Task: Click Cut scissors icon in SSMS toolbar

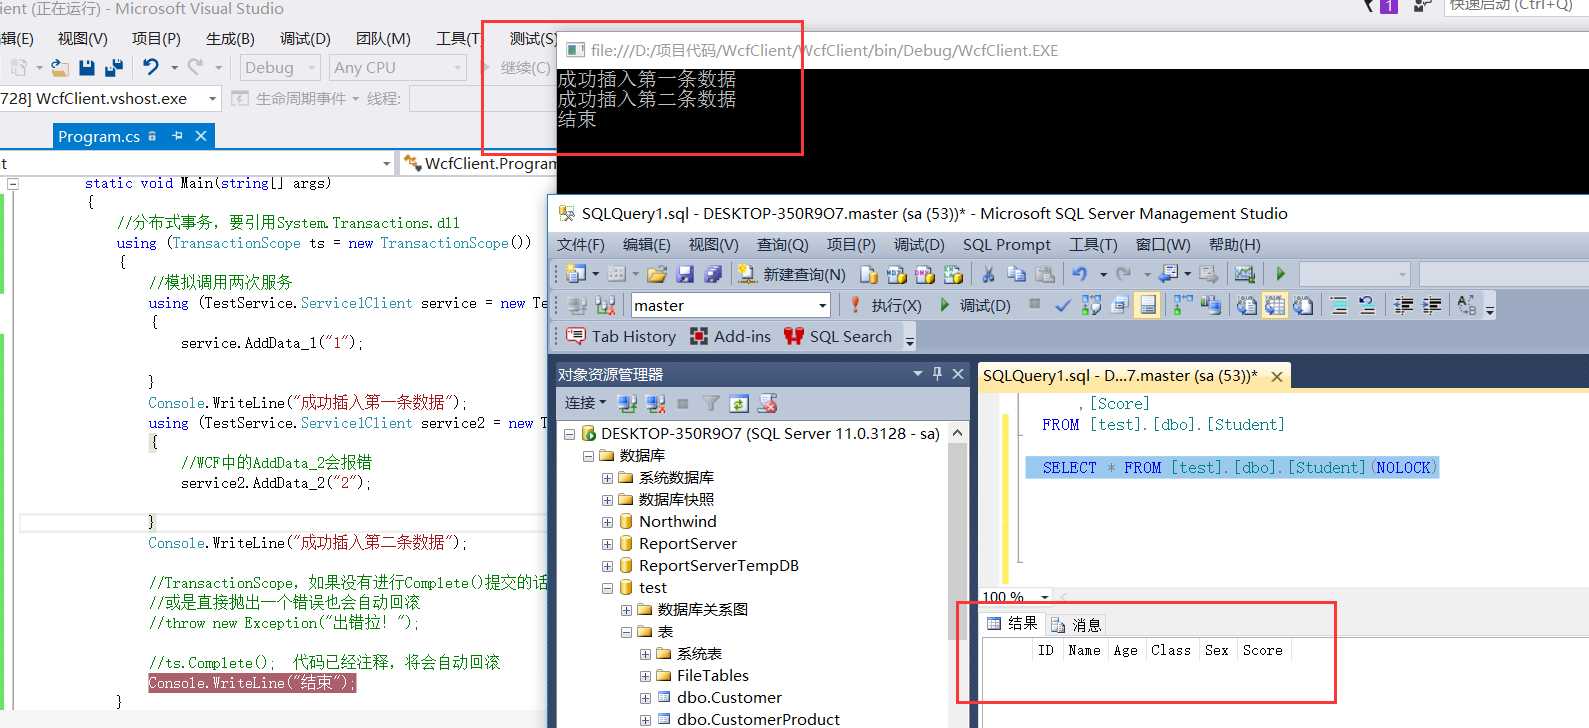Action: (988, 274)
